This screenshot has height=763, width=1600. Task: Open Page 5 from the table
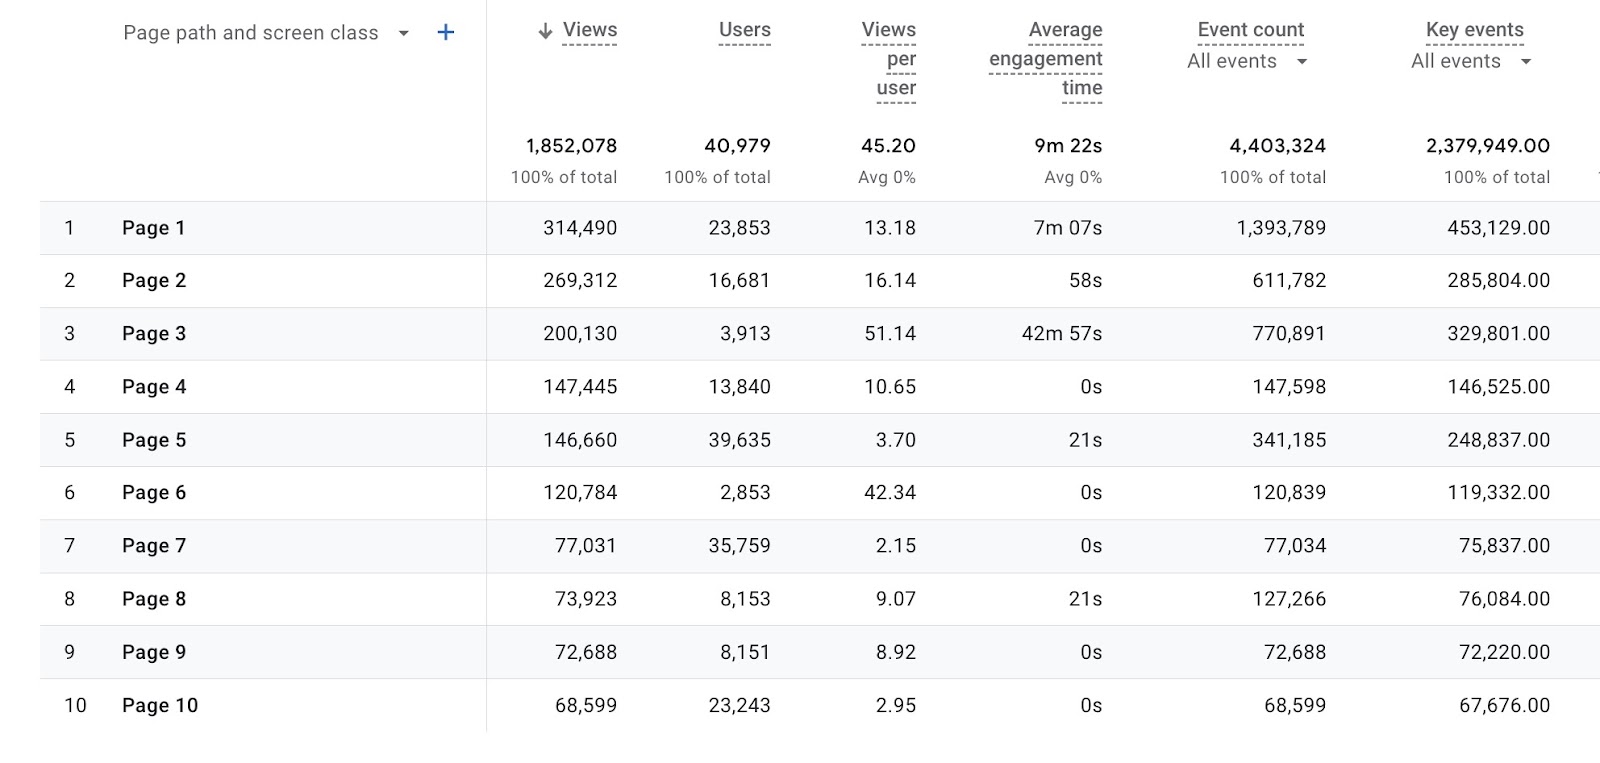point(153,439)
